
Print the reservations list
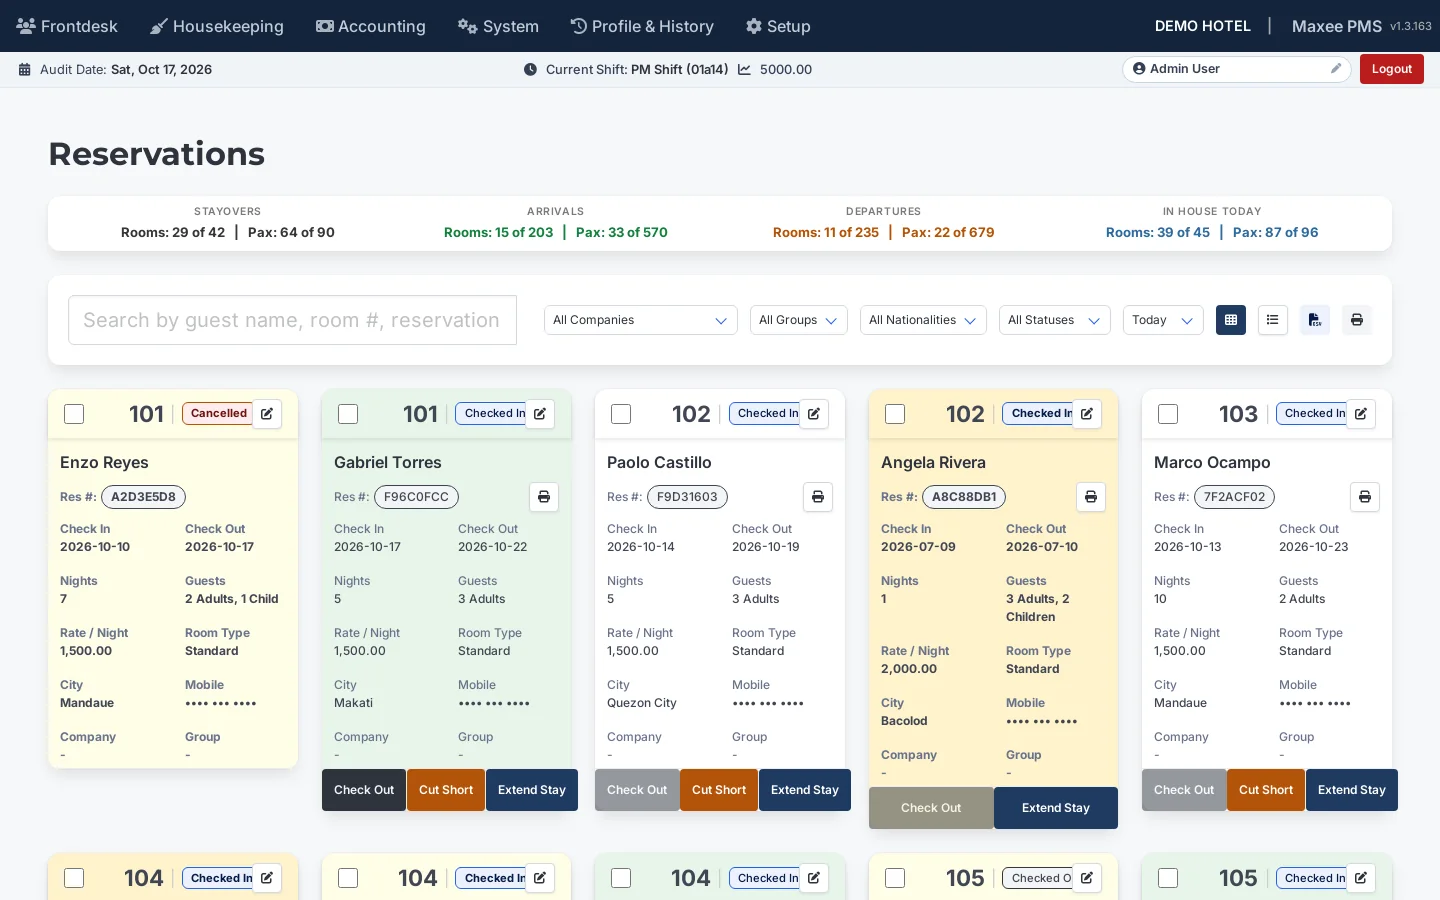1357,320
